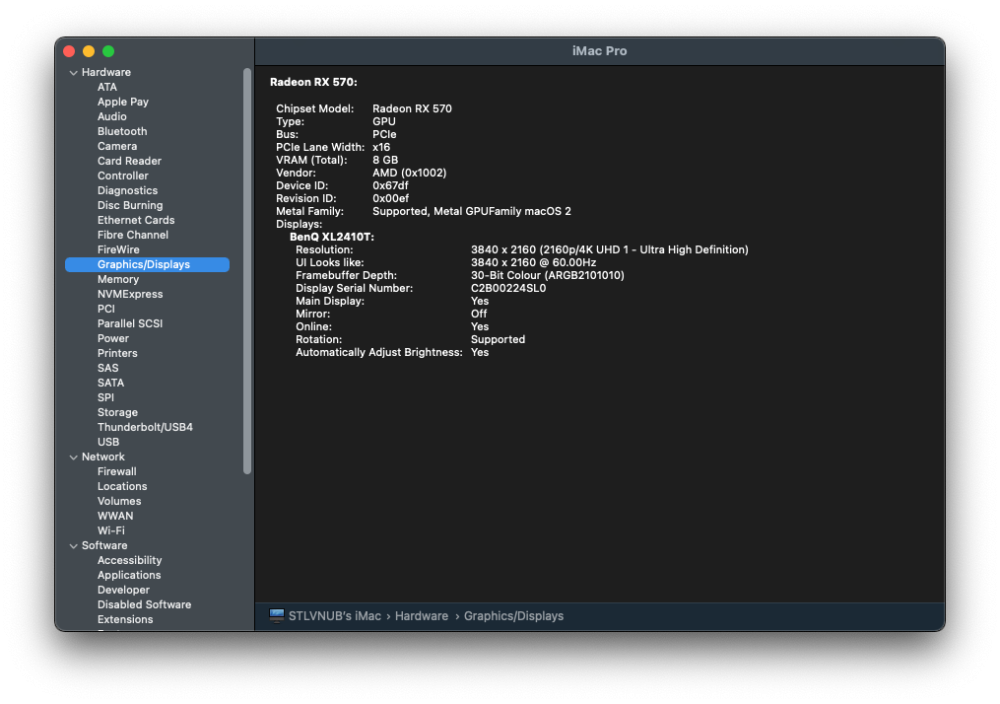Screen dimensions: 1000x704
Task: Select Bluetooth in the sidebar
Action: coord(122,131)
